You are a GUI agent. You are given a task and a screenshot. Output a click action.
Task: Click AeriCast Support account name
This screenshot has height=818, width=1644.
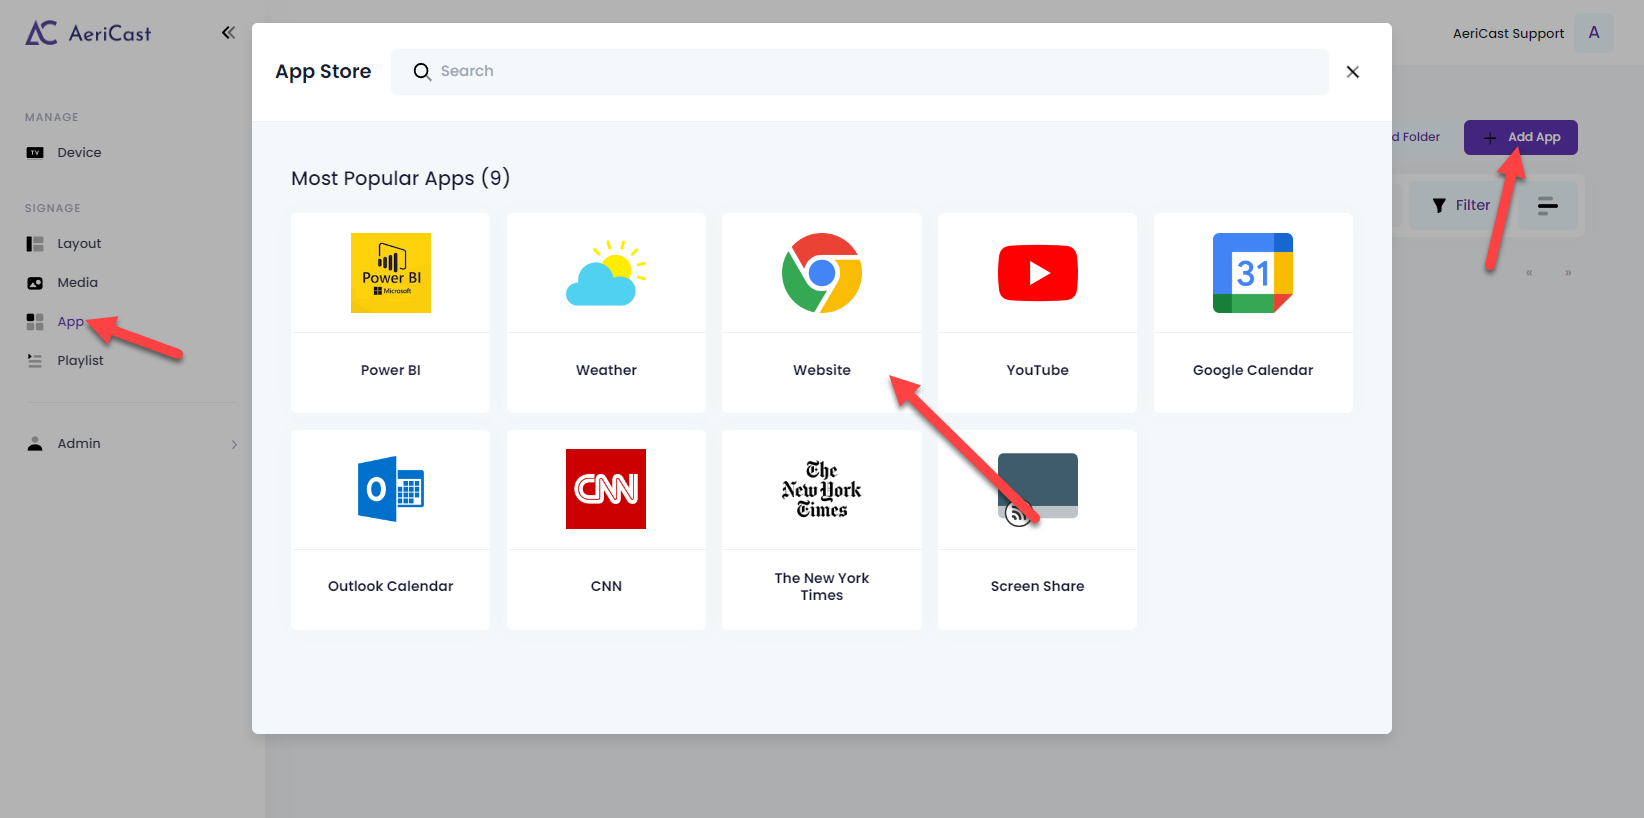tap(1508, 33)
